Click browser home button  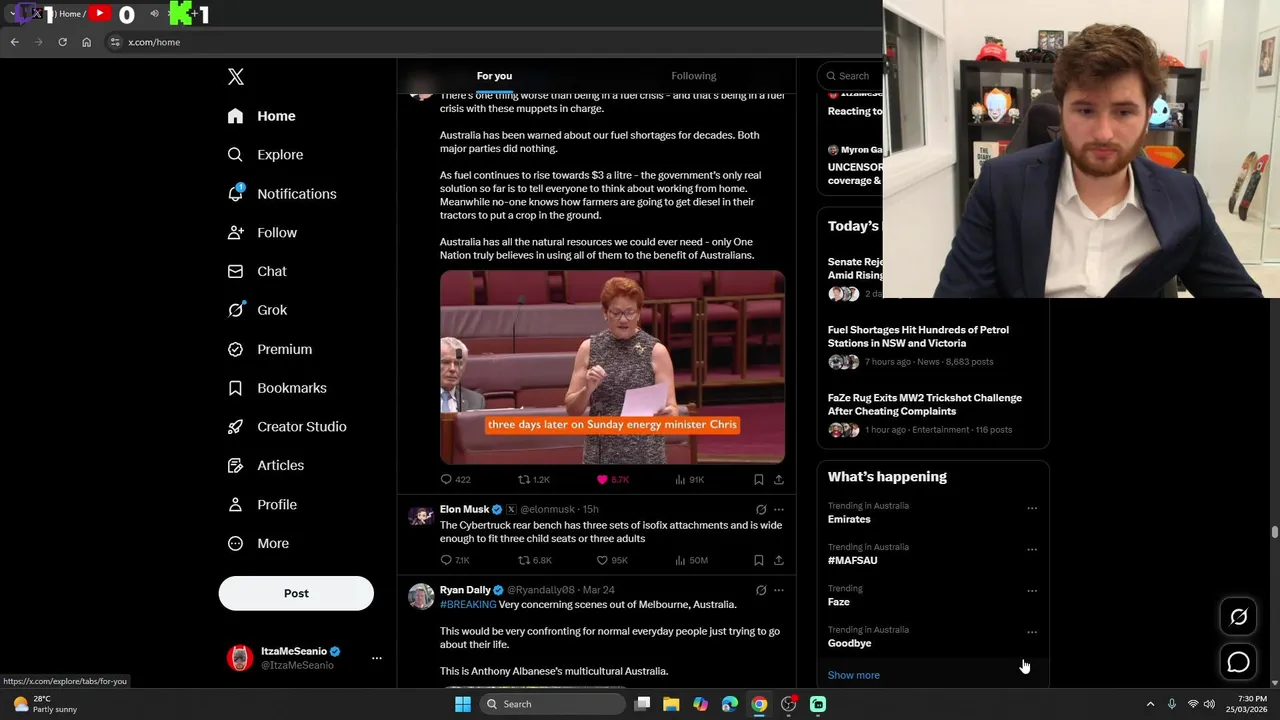(86, 42)
